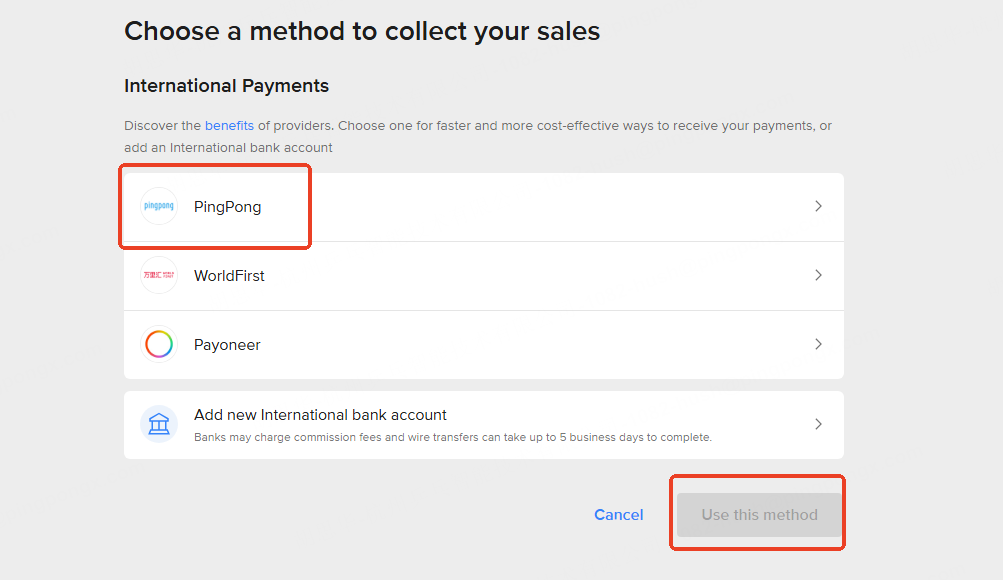Open the blue "benefits" link

229,126
